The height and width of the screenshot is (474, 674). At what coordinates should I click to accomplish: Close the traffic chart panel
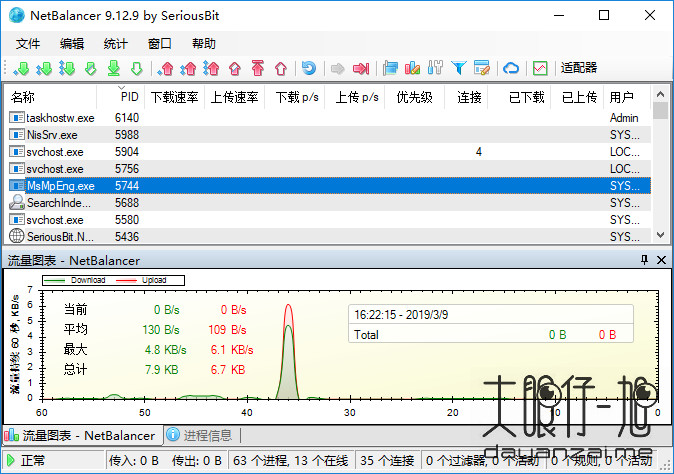click(661, 260)
